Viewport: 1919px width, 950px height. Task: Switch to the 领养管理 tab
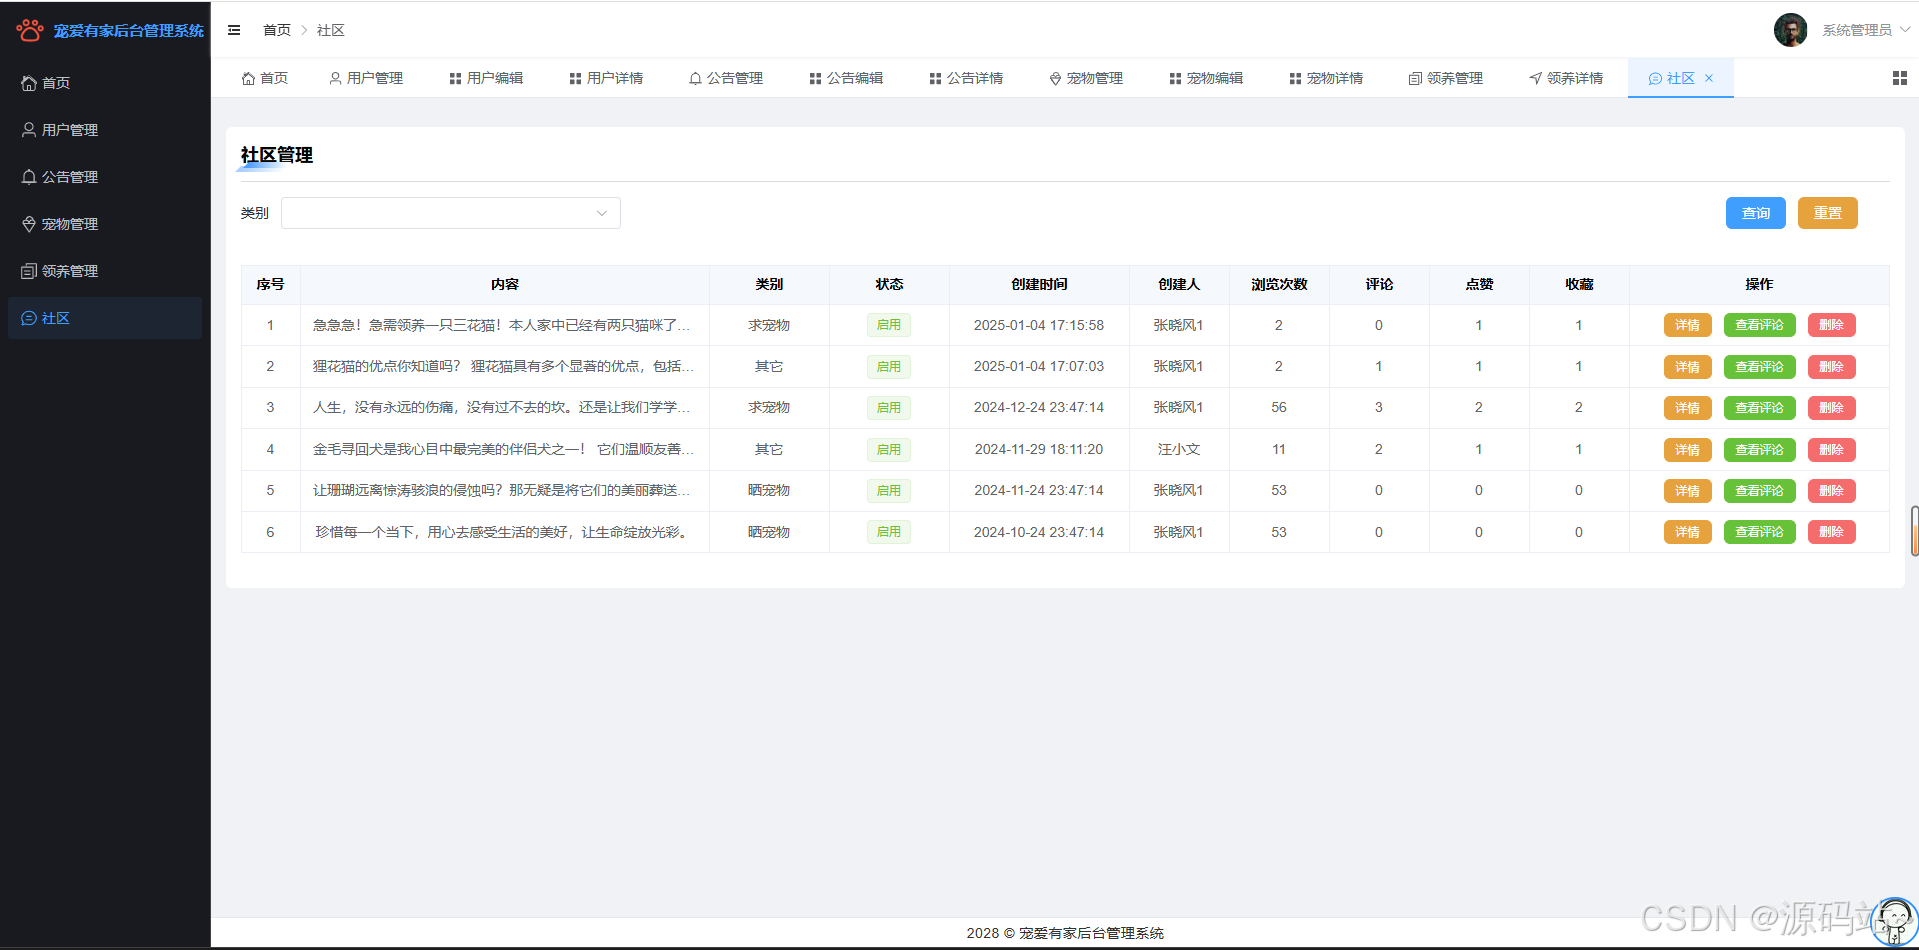[1446, 78]
